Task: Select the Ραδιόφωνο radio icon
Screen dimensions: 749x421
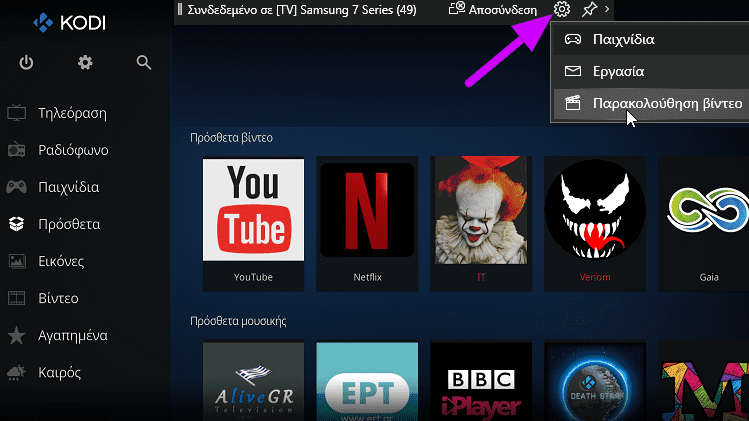Action: [x=17, y=150]
